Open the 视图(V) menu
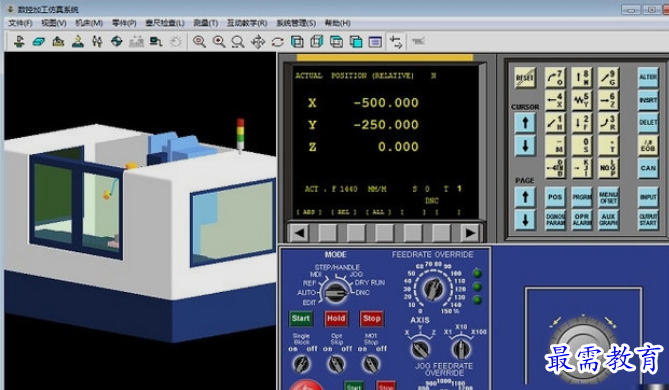Image resolution: width=669 pixels, height=390 pixels. point(54,23)
